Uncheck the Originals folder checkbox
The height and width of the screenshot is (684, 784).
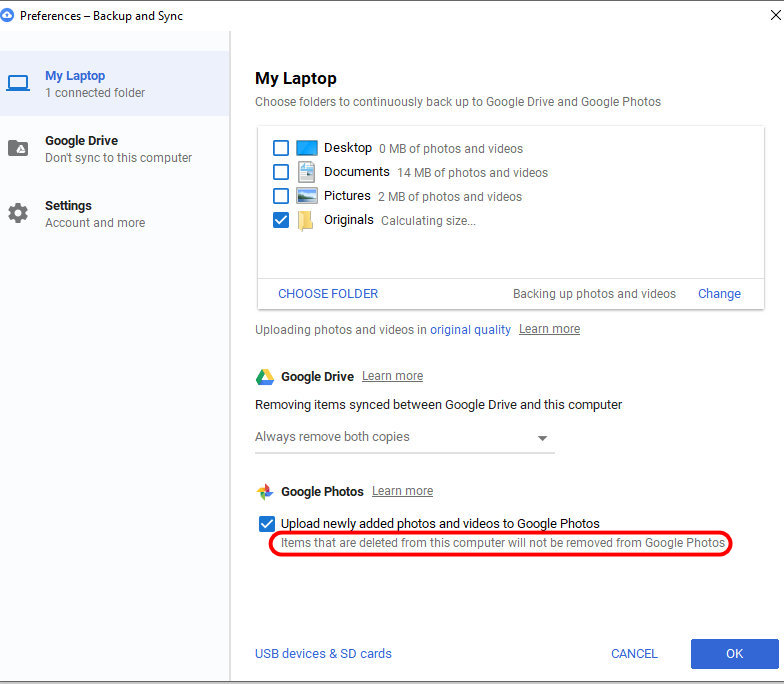coord(281,220)
